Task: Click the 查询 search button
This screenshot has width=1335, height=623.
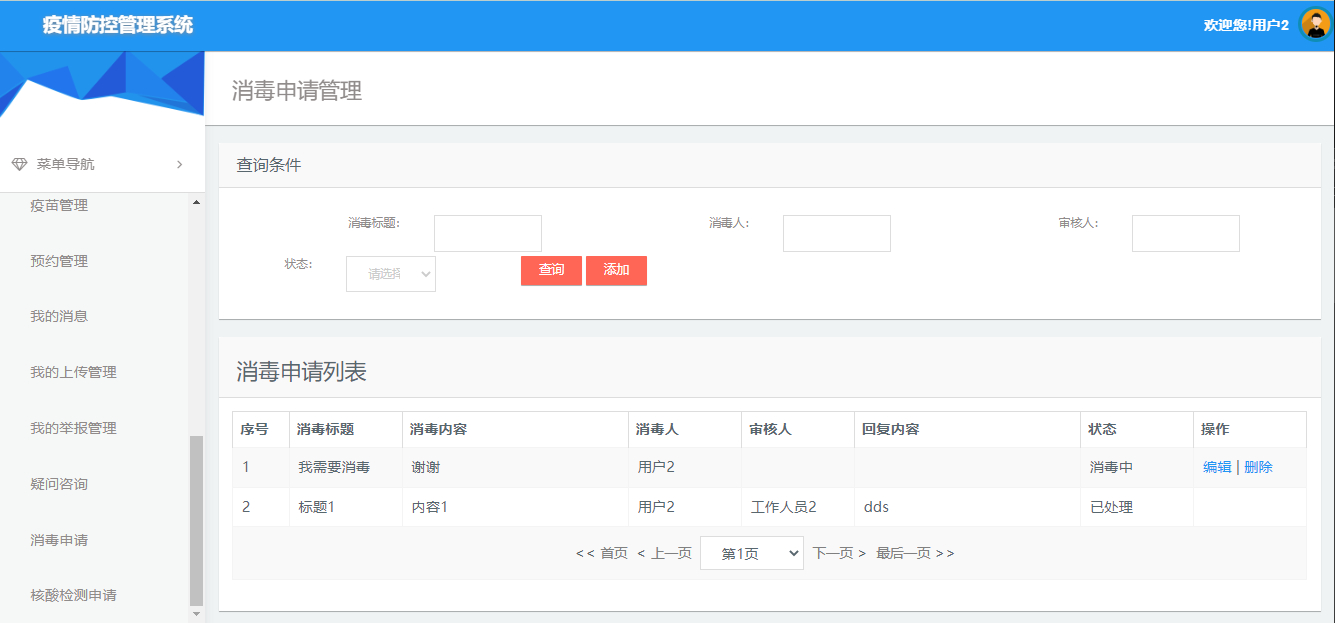Action: coord(550,270)
